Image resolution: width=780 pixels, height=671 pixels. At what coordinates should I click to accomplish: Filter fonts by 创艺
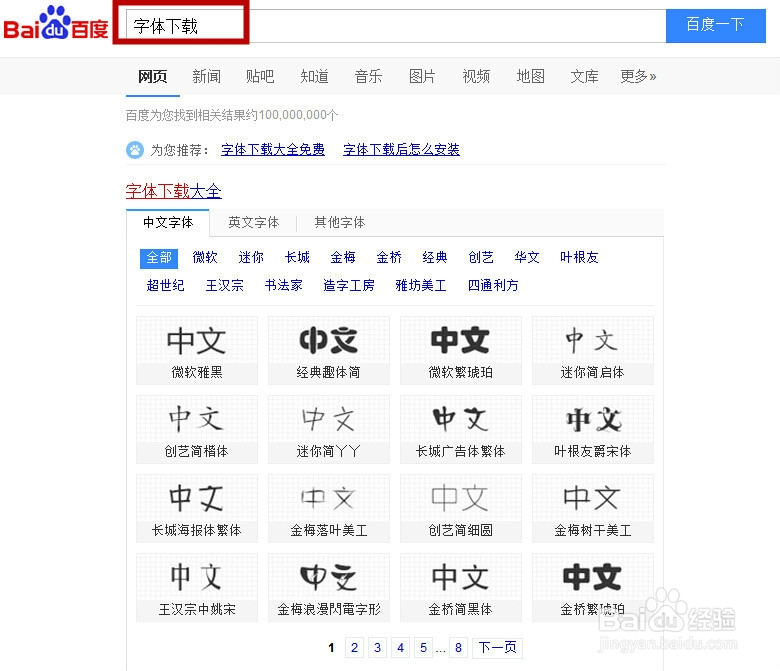point(481,257)
